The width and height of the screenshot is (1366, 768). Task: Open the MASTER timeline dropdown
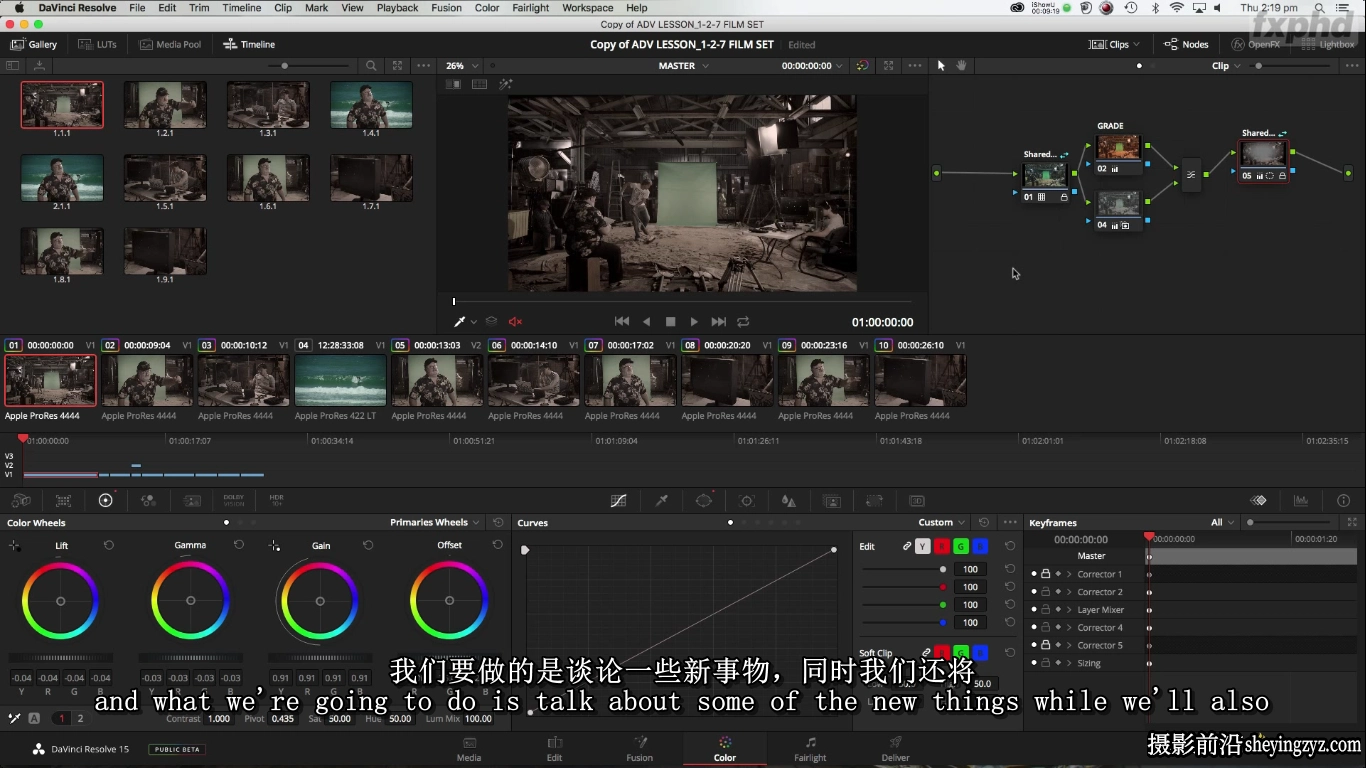[x=684, y=66]
